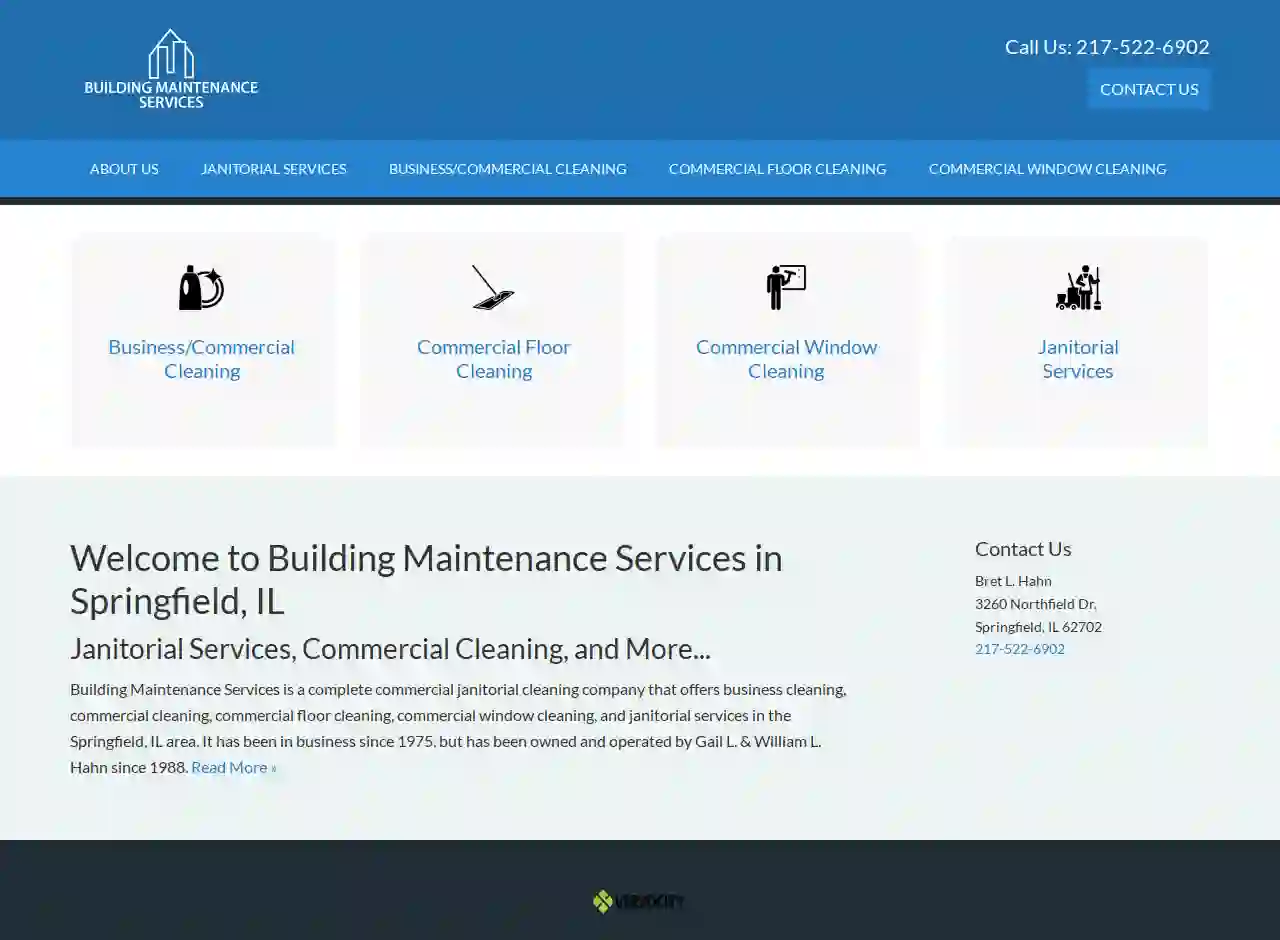Click the window washer icon
This screenshot has height=940, width=1280.
pos(786,288)
